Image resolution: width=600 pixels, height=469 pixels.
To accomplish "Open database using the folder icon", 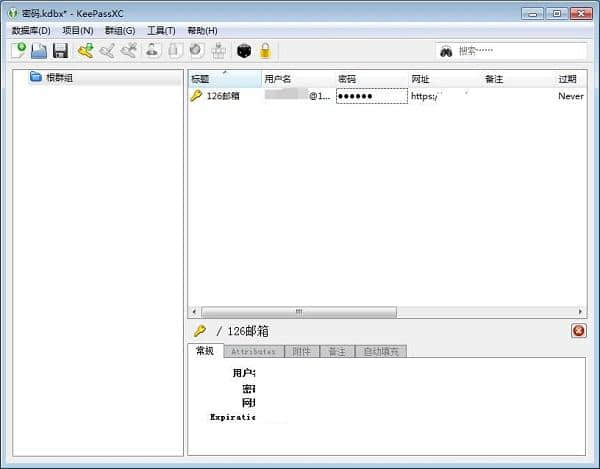I will 39,51.
